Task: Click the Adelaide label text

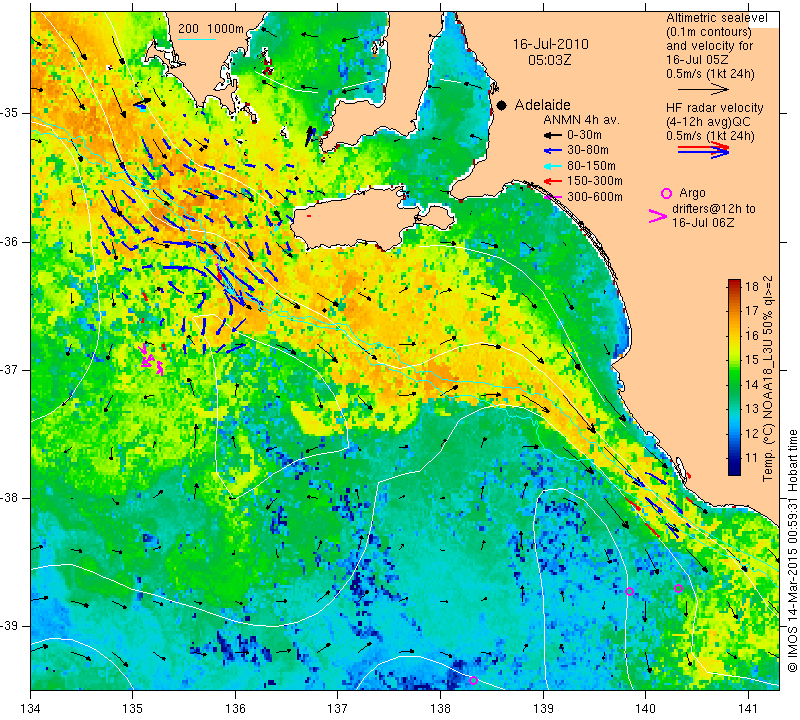Action: pos(542,105)
